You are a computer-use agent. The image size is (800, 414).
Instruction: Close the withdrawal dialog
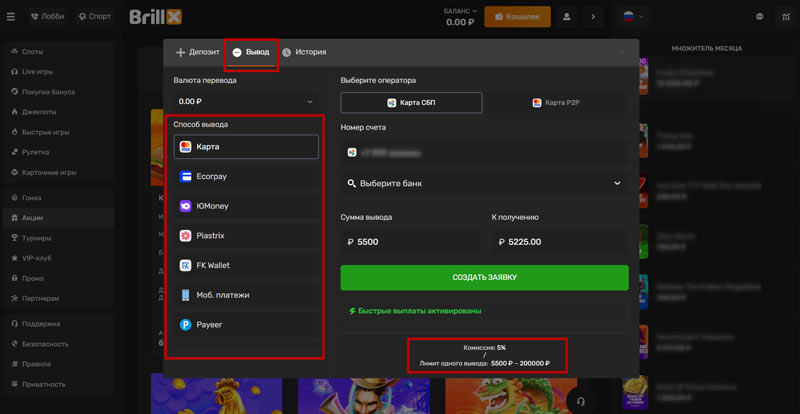621,52
